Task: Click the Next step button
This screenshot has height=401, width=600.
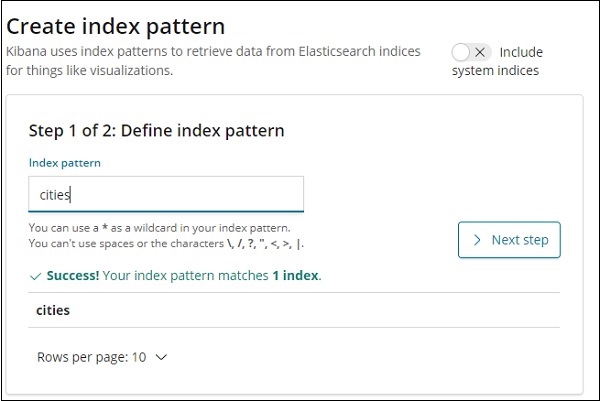Action: click(x=509, y=240)
